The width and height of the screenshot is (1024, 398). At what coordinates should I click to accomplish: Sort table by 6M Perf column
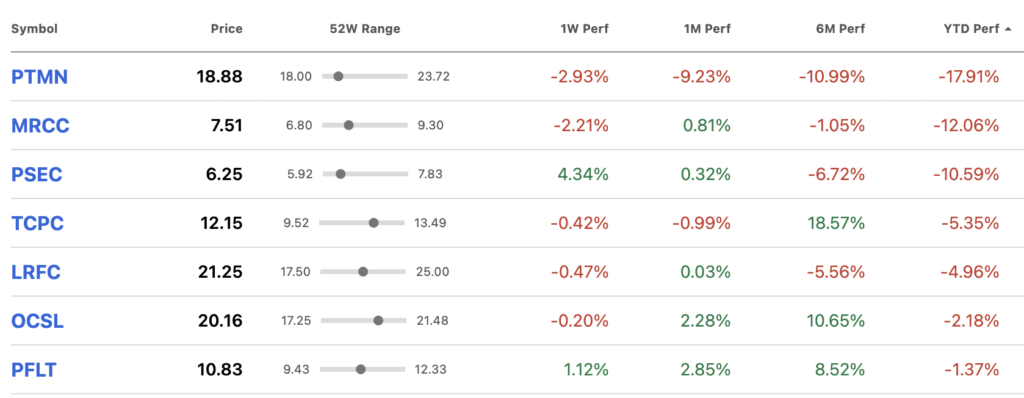(839, 29)
